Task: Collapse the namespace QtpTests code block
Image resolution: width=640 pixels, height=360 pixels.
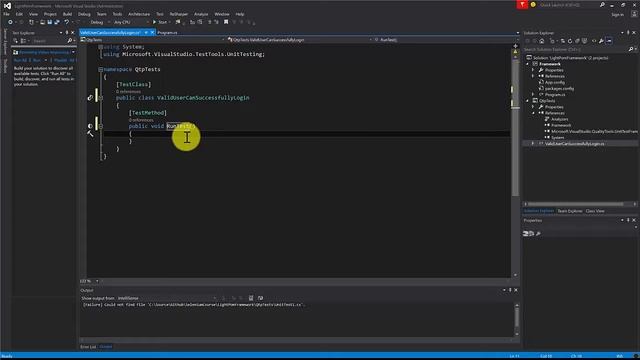Action: click(x=100, y=69)
